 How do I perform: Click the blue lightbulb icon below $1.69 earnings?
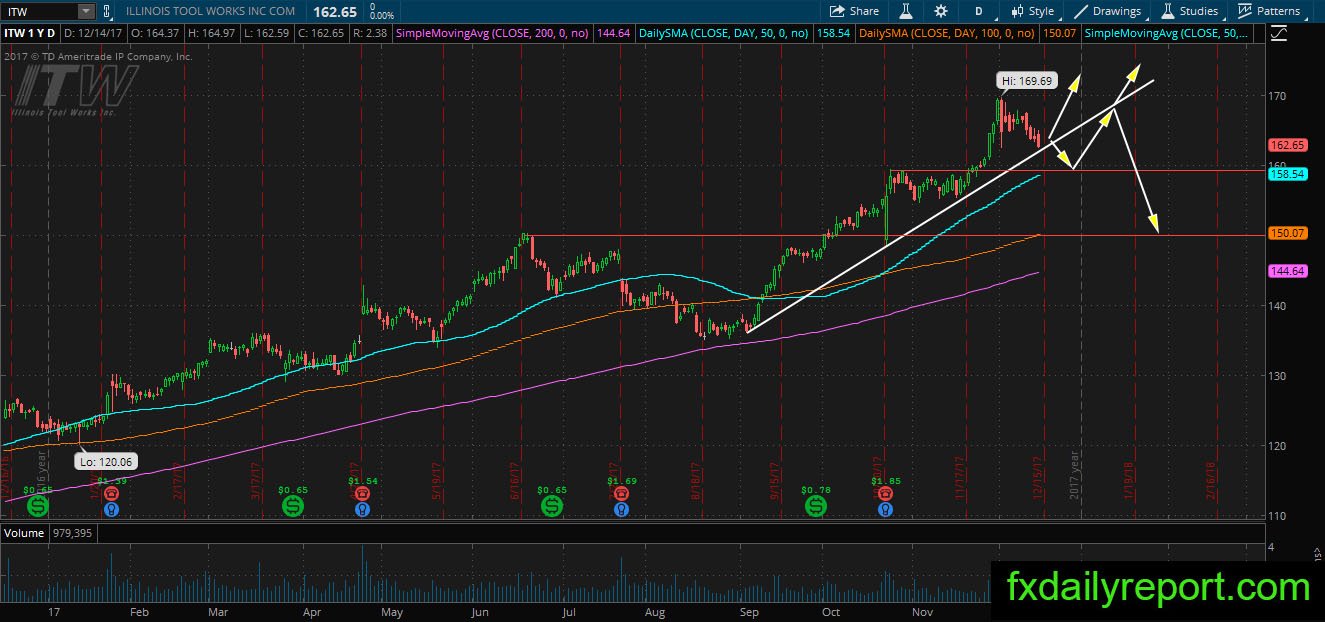coord(621,509)
